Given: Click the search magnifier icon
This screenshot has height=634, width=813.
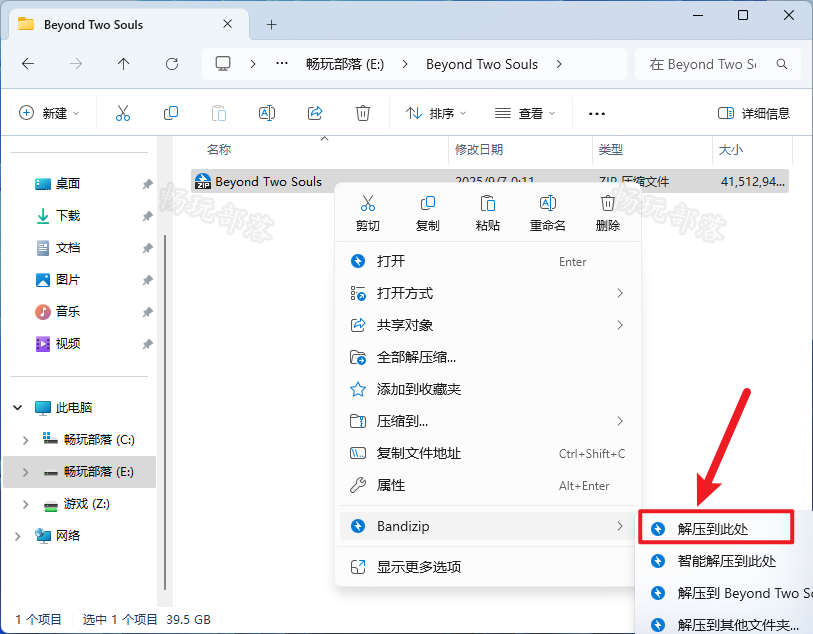Looking at the screenshot, I should [x=782, y=64].
